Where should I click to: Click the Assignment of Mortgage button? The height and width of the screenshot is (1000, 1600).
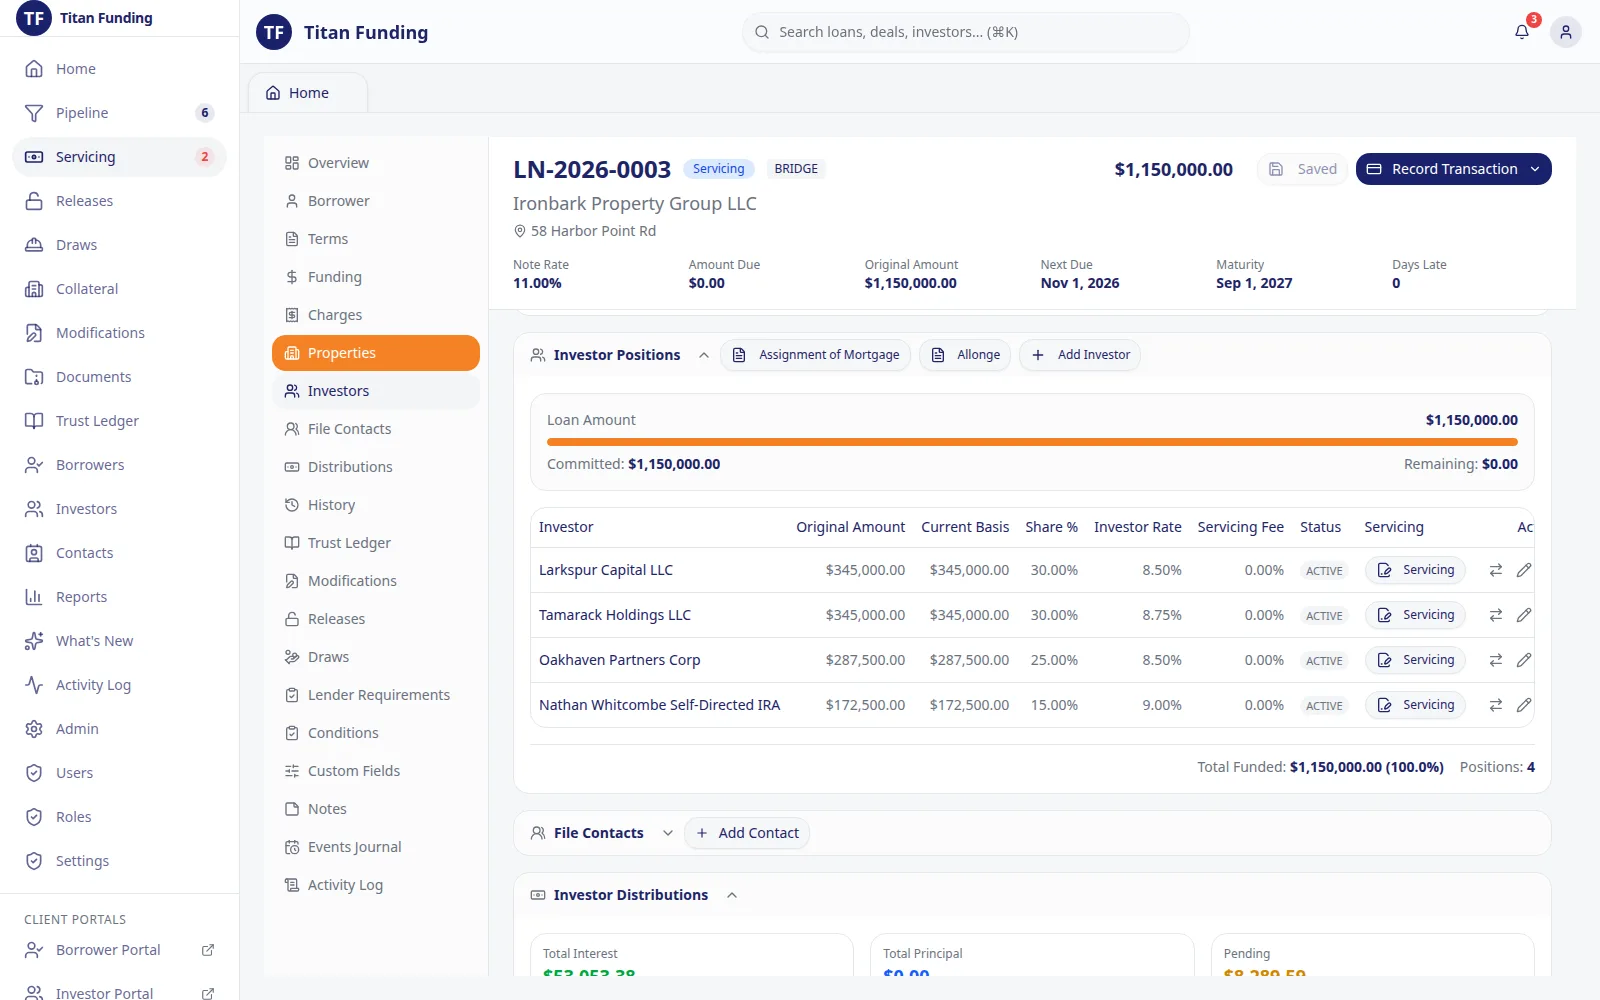[816, 355]
